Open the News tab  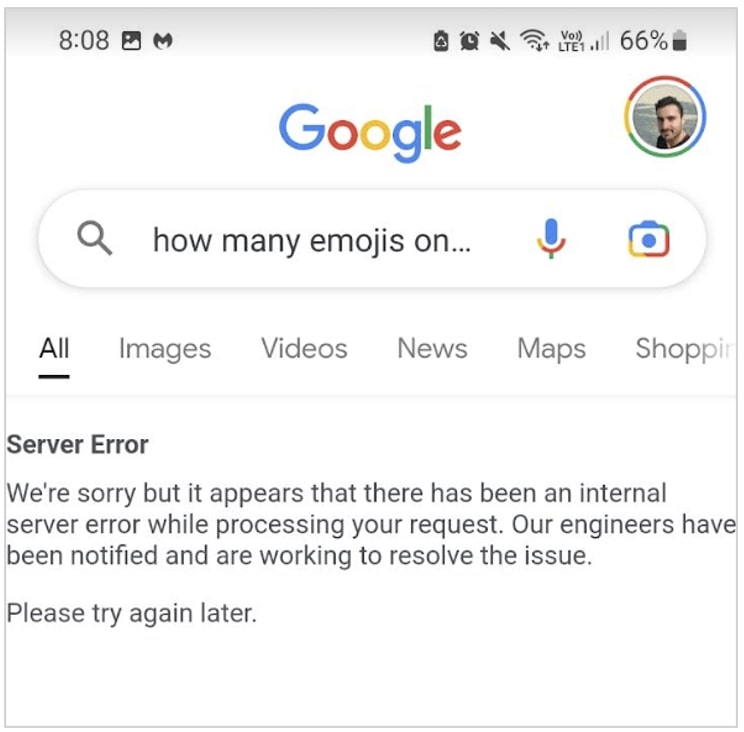[x=432, y=348]
